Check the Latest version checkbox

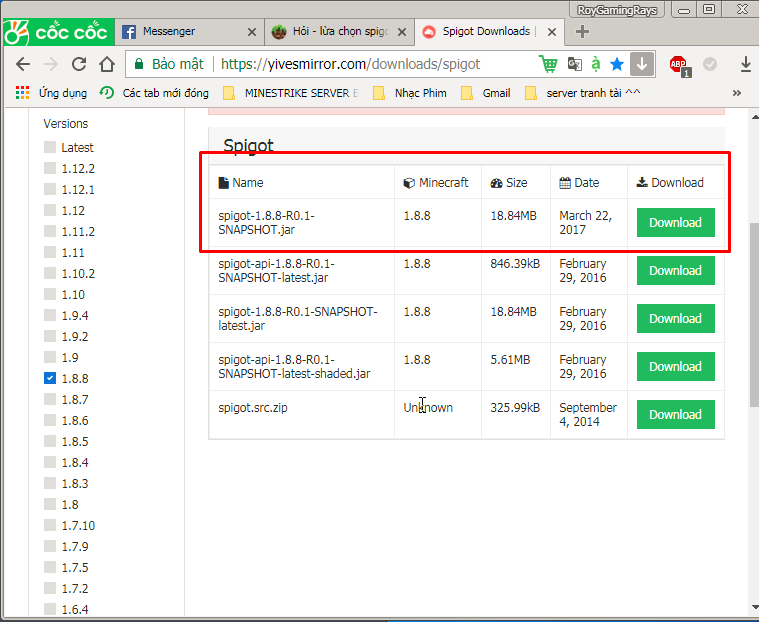pyautogui.click(x=50, y=147)
